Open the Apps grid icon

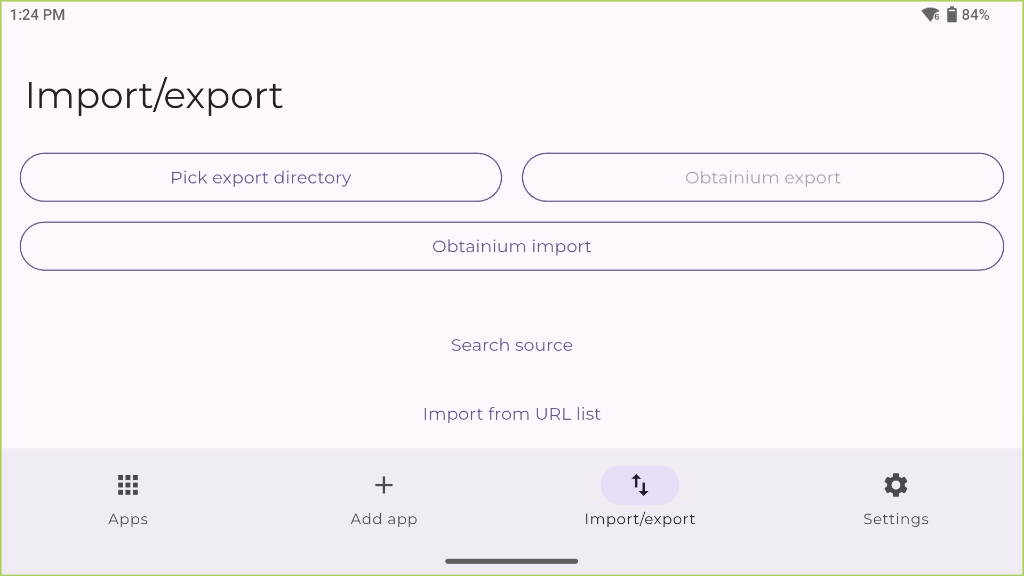(x=128, y=485)
